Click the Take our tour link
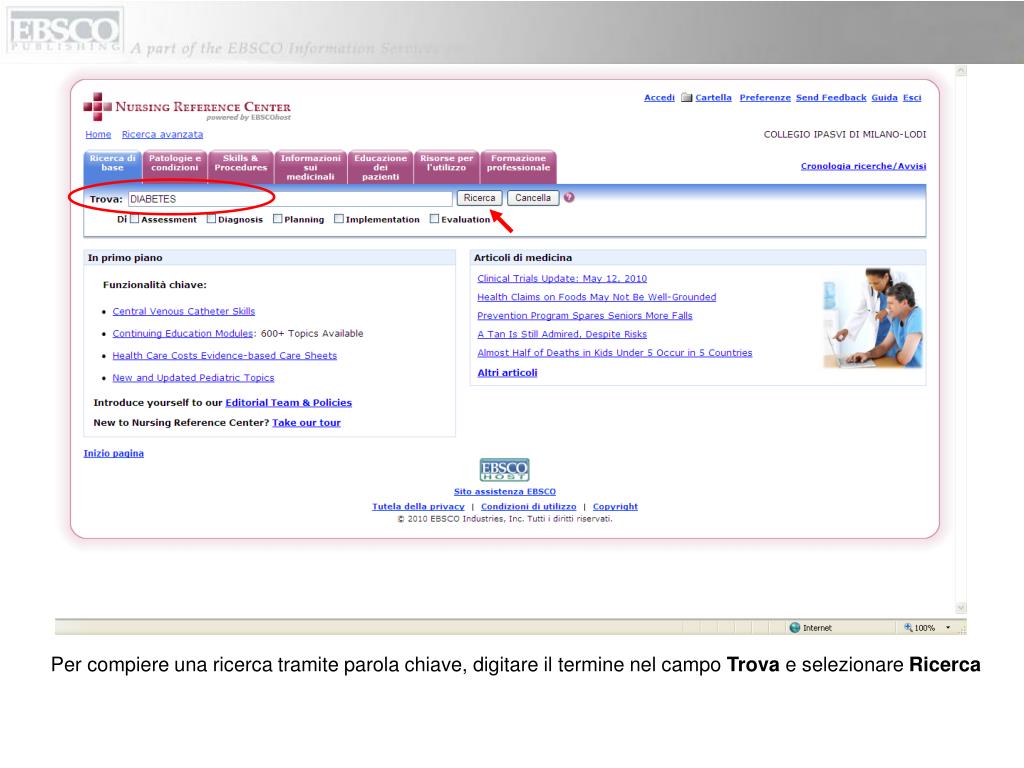Image resolution: width=1024 pixels, height=768 pixels. coord(306,423)
